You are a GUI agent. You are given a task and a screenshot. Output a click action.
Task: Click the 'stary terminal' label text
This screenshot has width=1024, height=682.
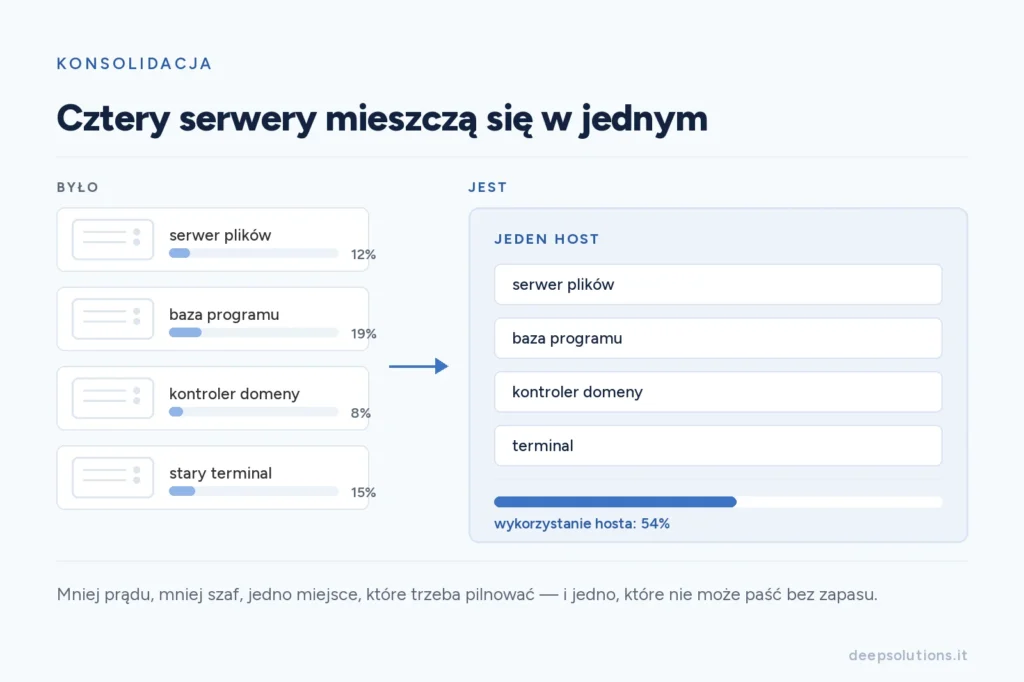(x=220, y=473)
